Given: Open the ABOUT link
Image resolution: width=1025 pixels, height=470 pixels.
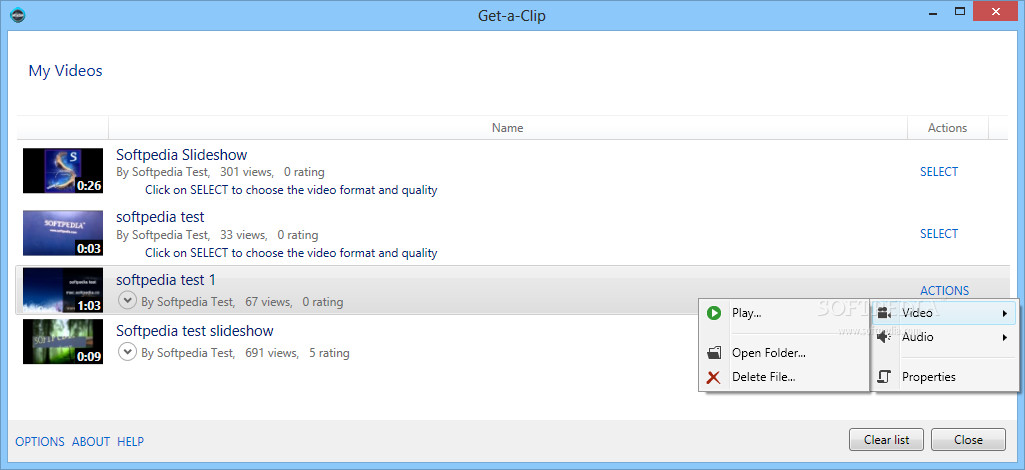Looking at the screenshot, I should 91,442.
